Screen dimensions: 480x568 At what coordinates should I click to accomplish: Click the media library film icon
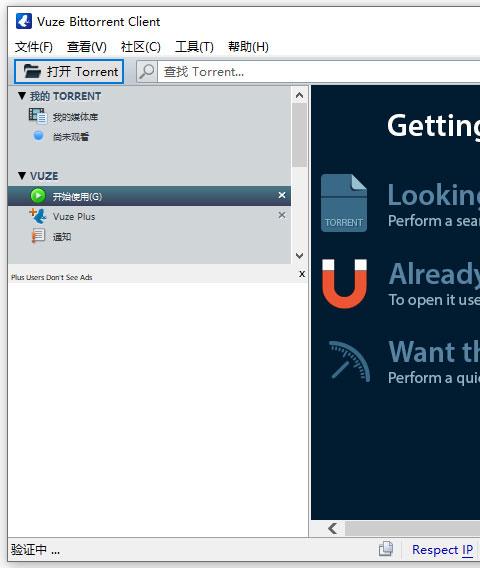click(x=38, y=116)
